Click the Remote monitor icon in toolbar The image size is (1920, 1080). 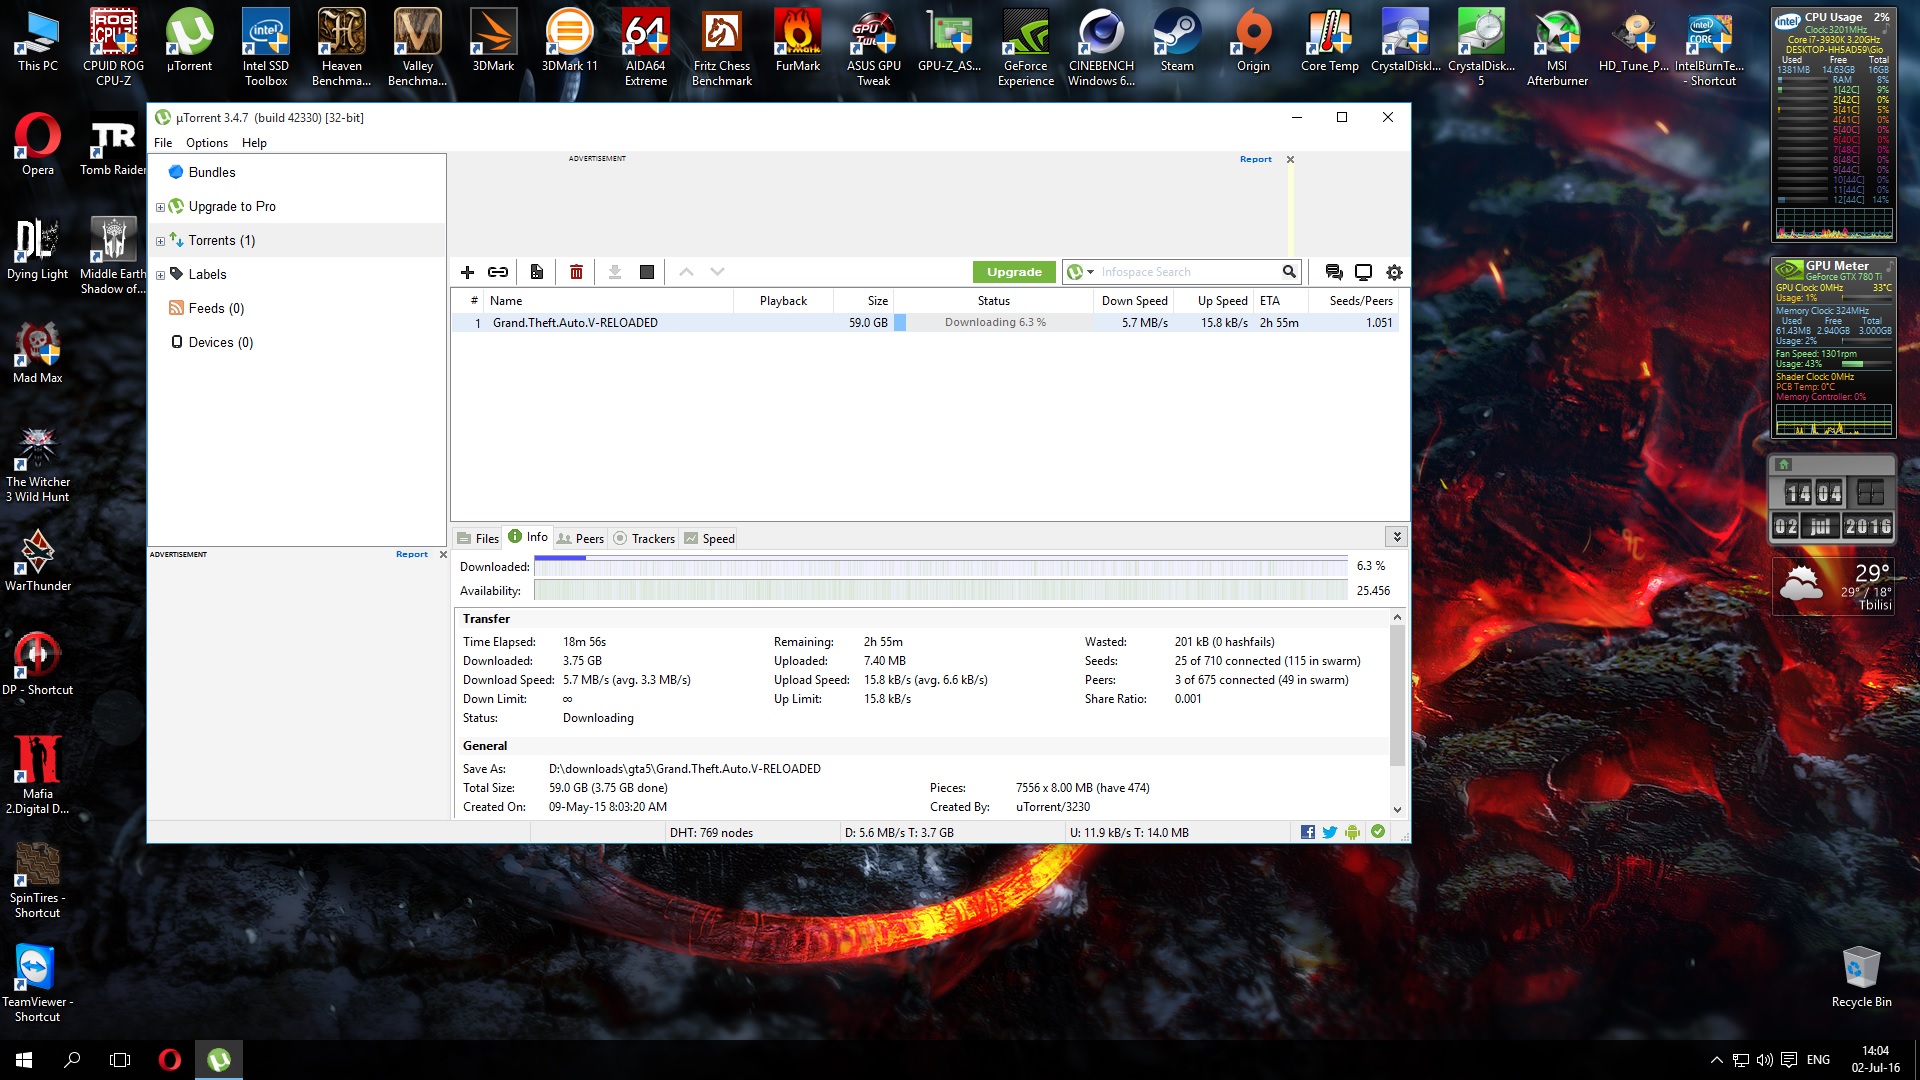(1363, 272)
